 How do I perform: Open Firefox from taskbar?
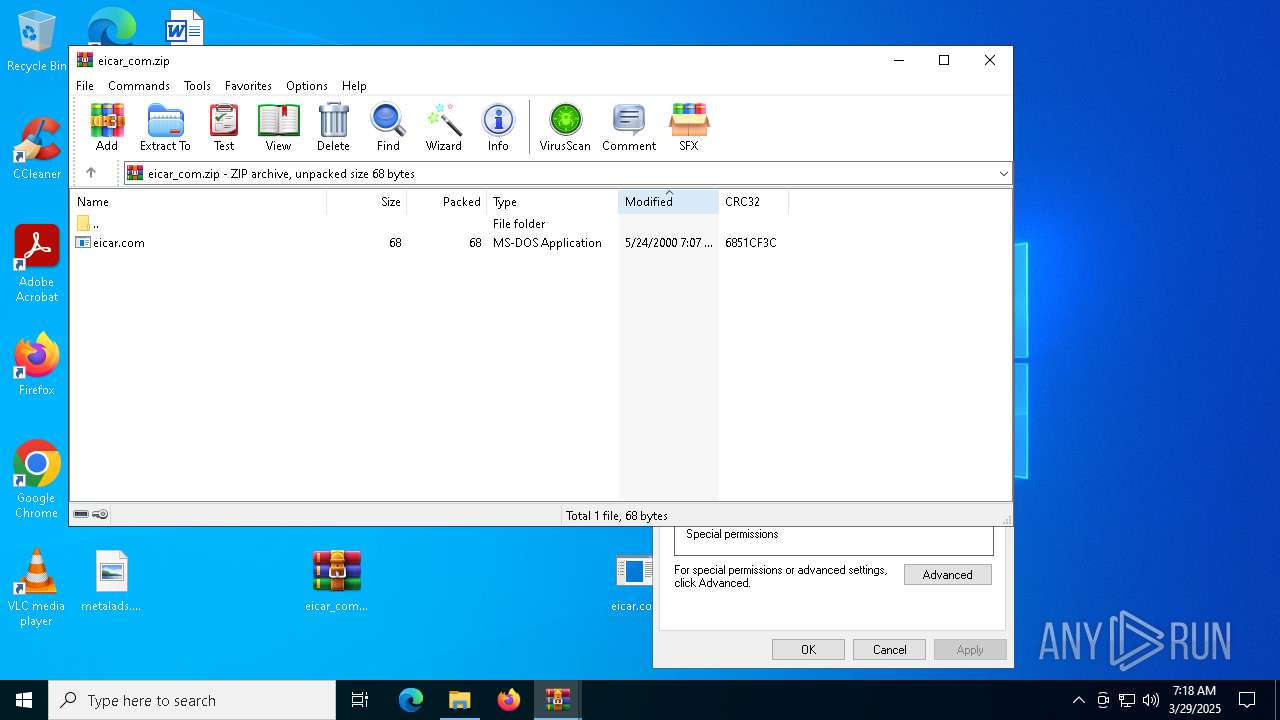tap(508, 700)
